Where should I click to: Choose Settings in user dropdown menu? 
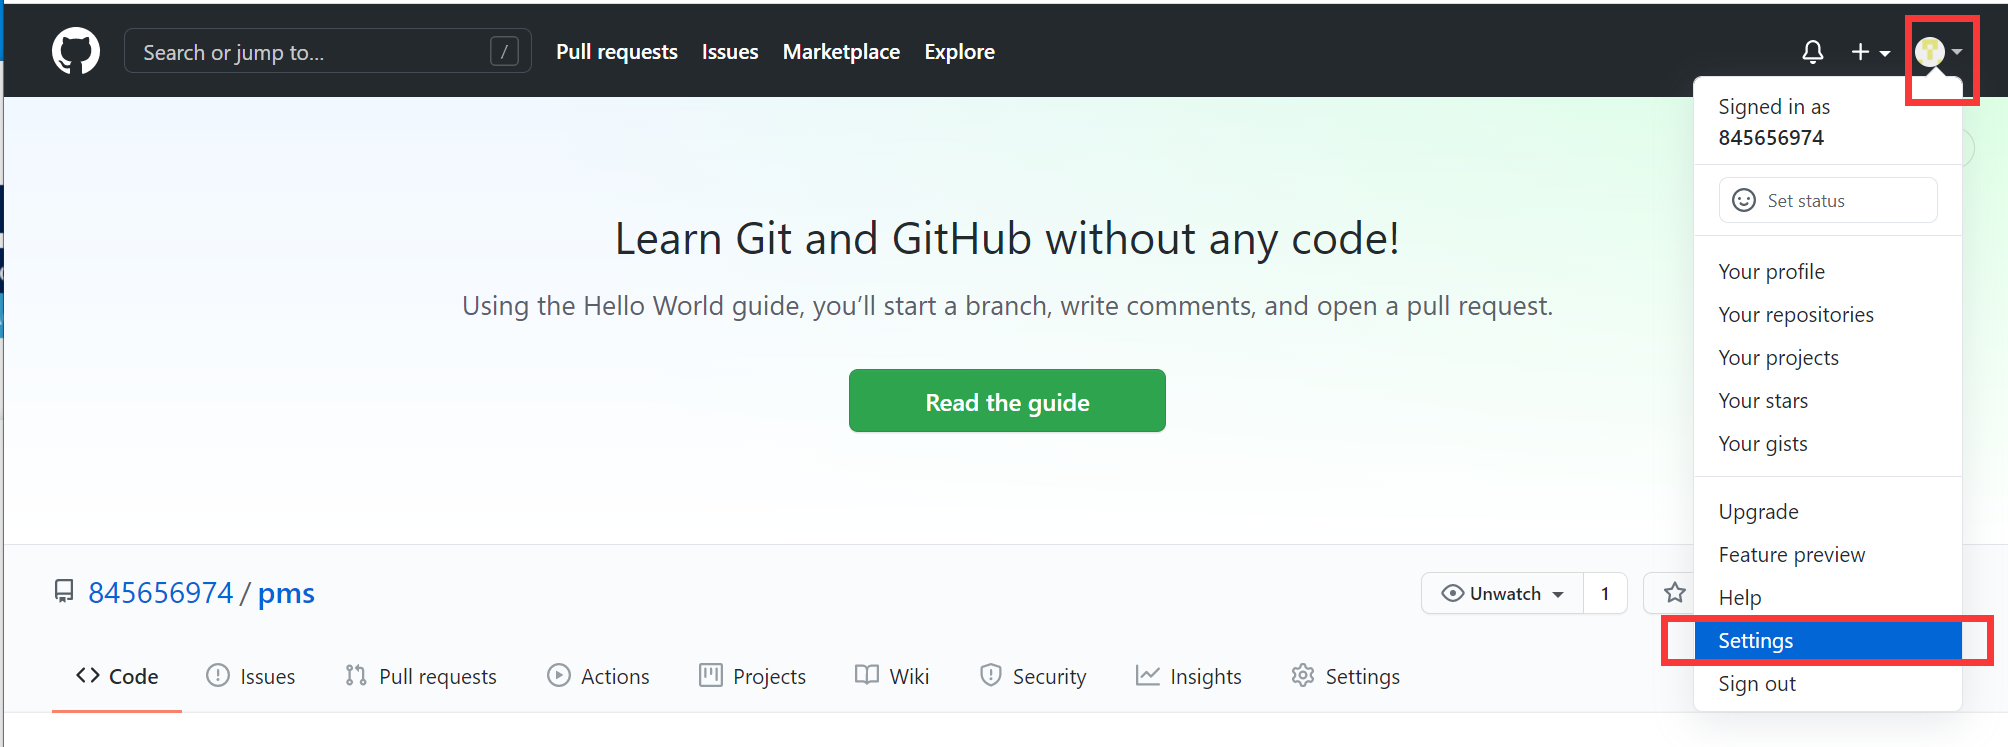[x=1828, y=640]
